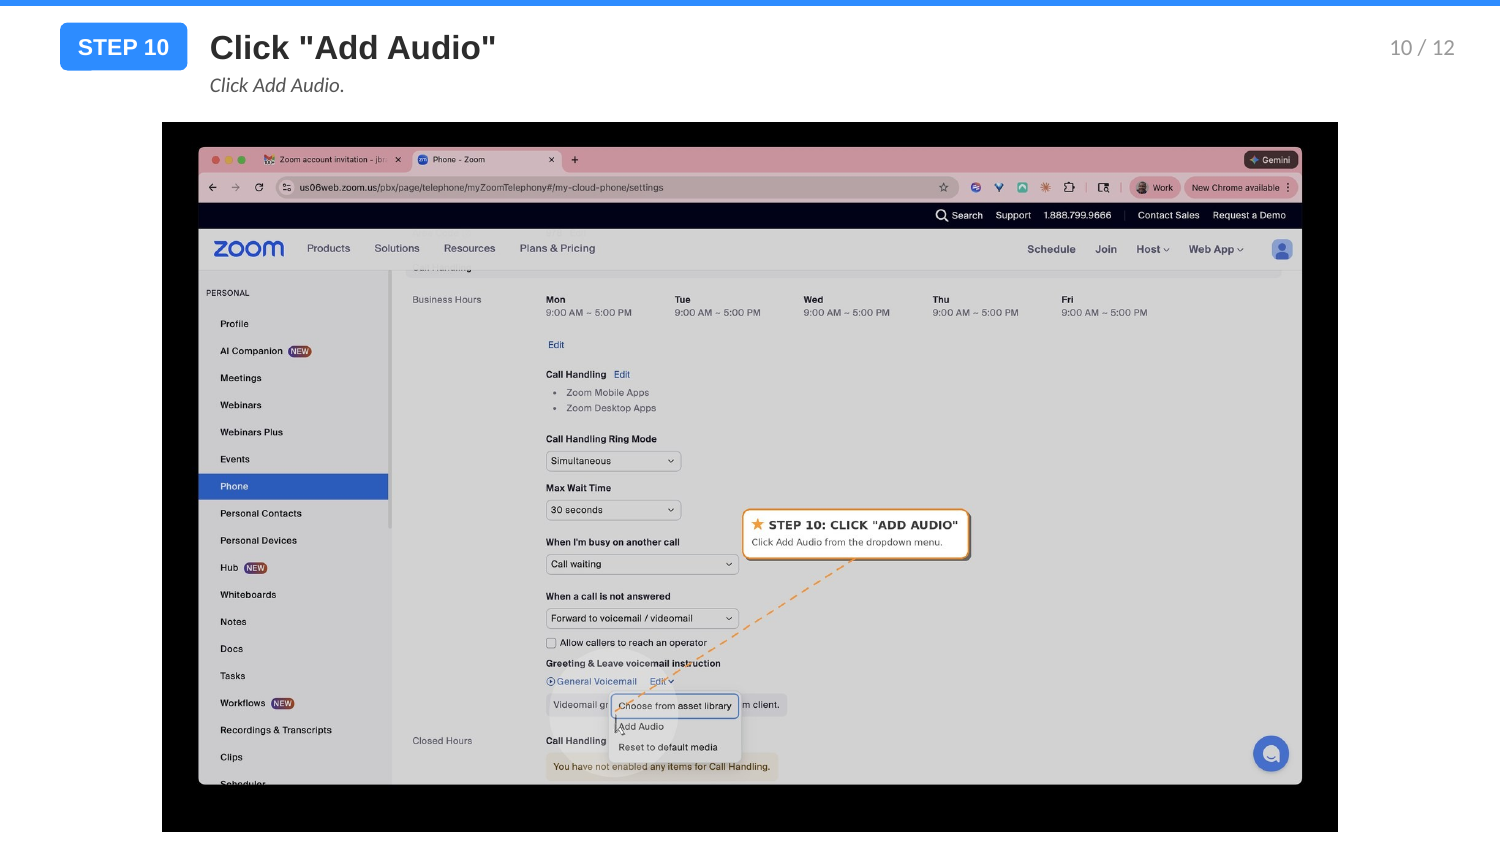Select Add Audio from the menu

641,726
